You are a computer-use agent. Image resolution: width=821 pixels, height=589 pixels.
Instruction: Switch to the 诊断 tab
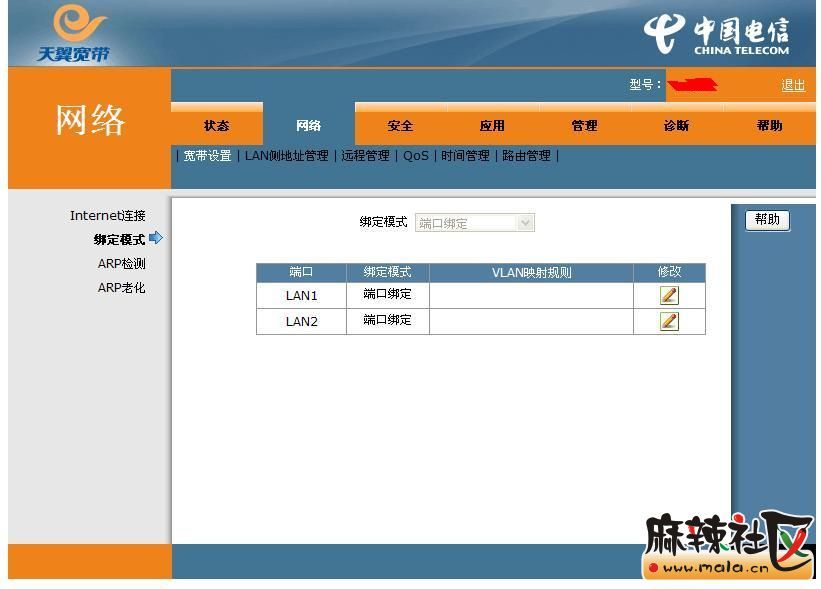pos(676,126)
